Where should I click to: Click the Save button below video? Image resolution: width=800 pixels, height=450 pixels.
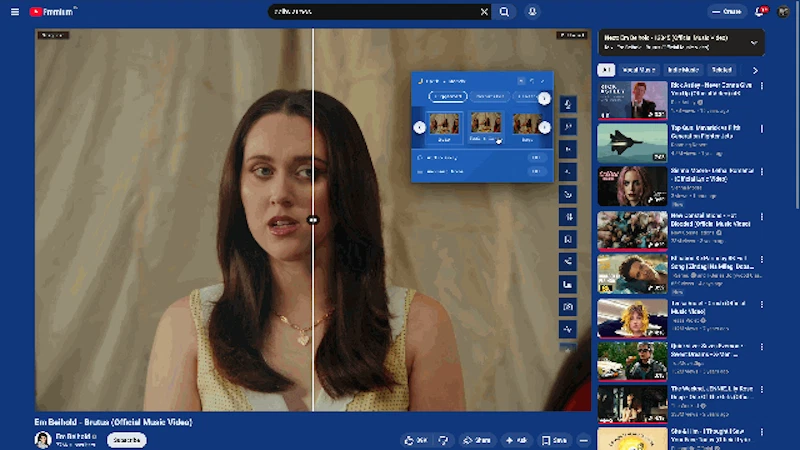(554, 440)
